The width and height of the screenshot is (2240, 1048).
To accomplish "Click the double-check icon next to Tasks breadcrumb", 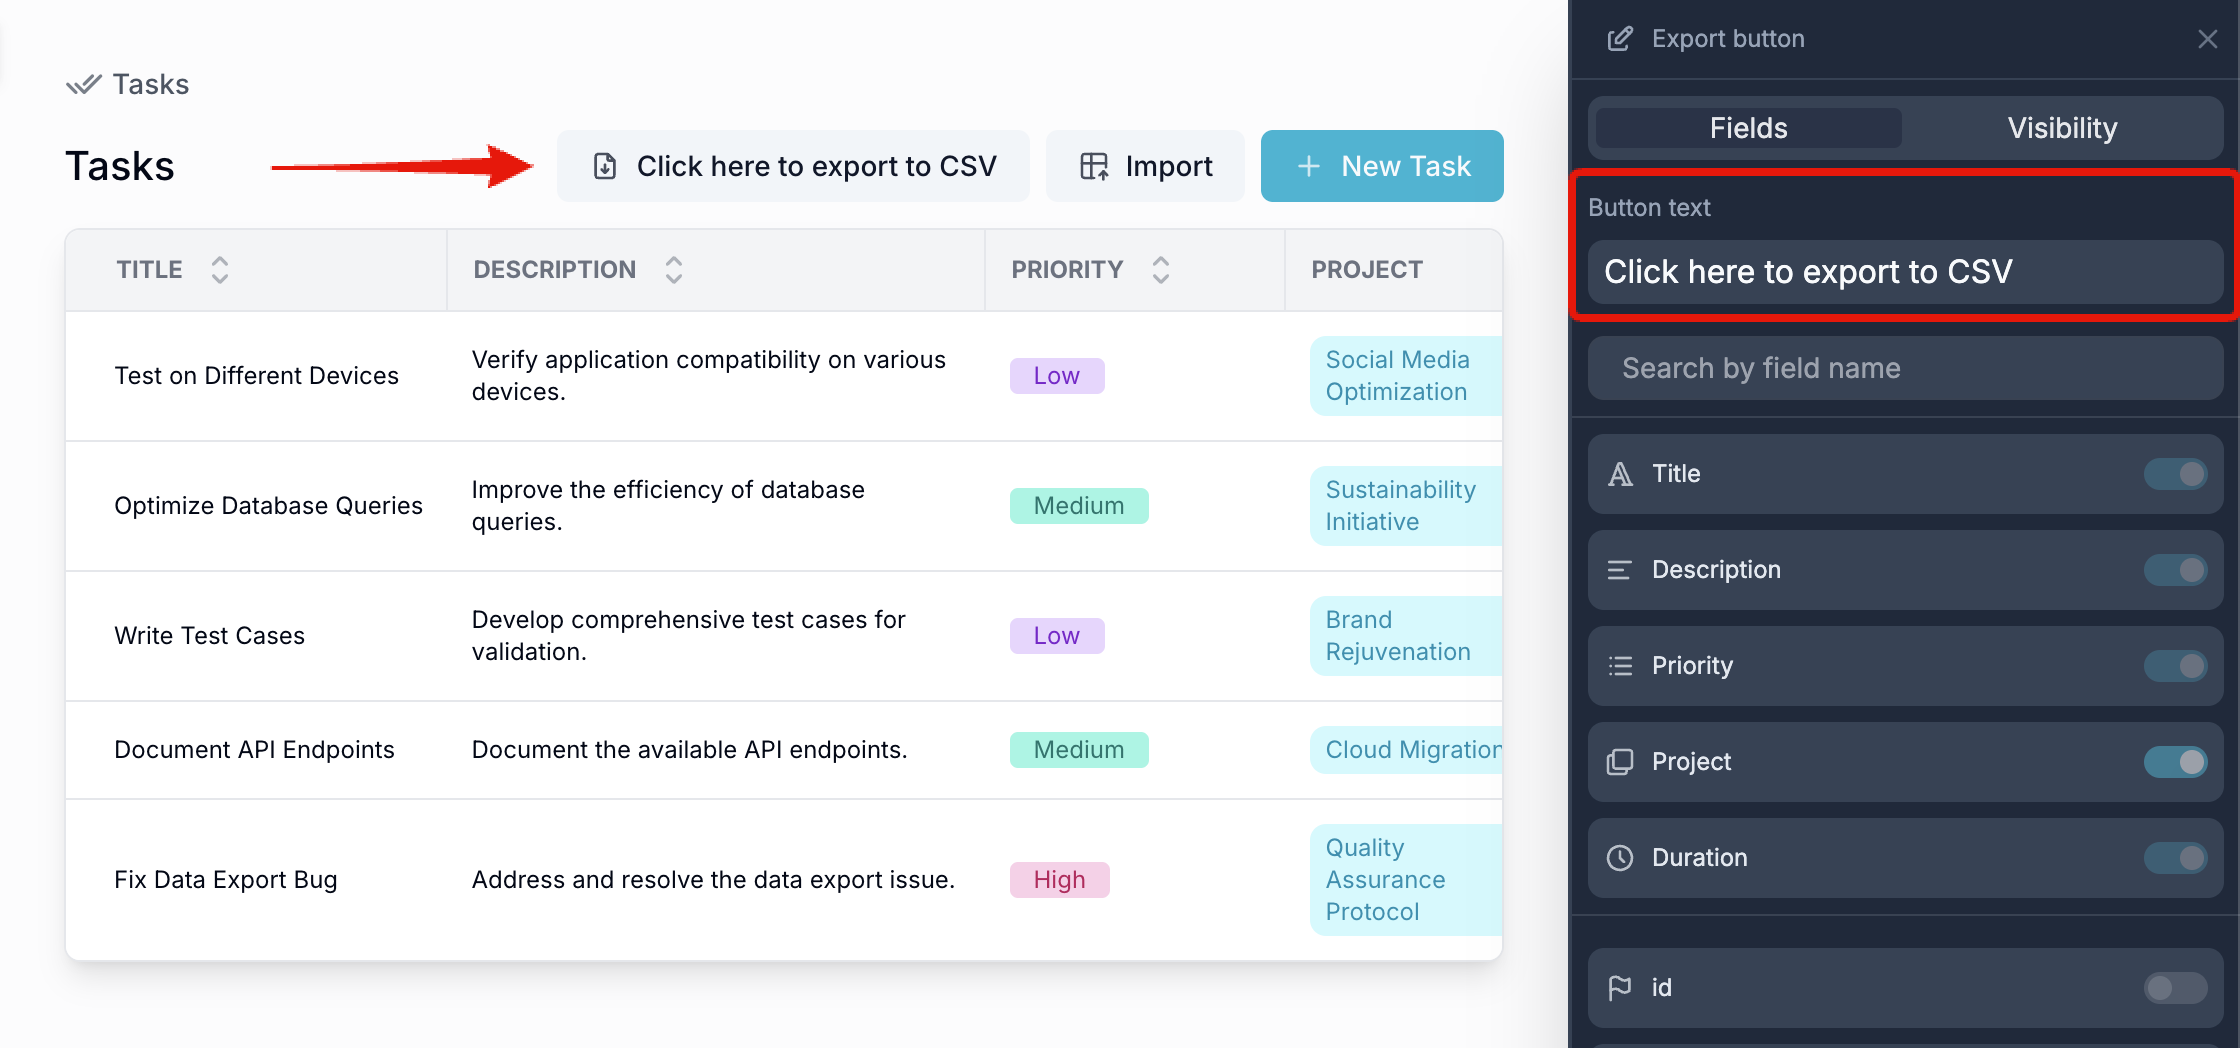I will pos(84,84).
